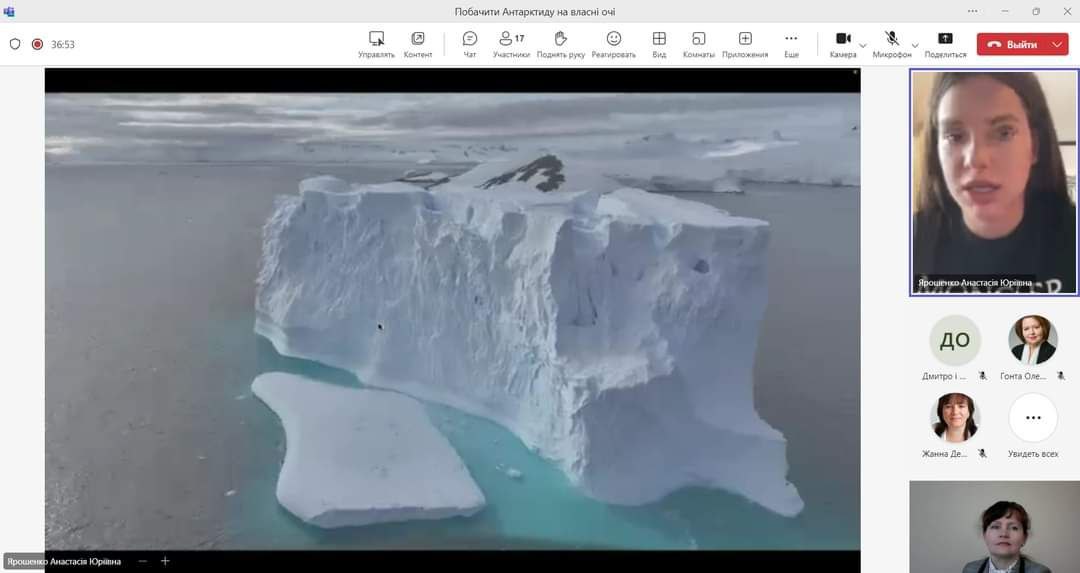Viewport: 1080px width, 573px height.
Task: Click Поднять руку (Raise hand) icon
Action: coord(560,39)
